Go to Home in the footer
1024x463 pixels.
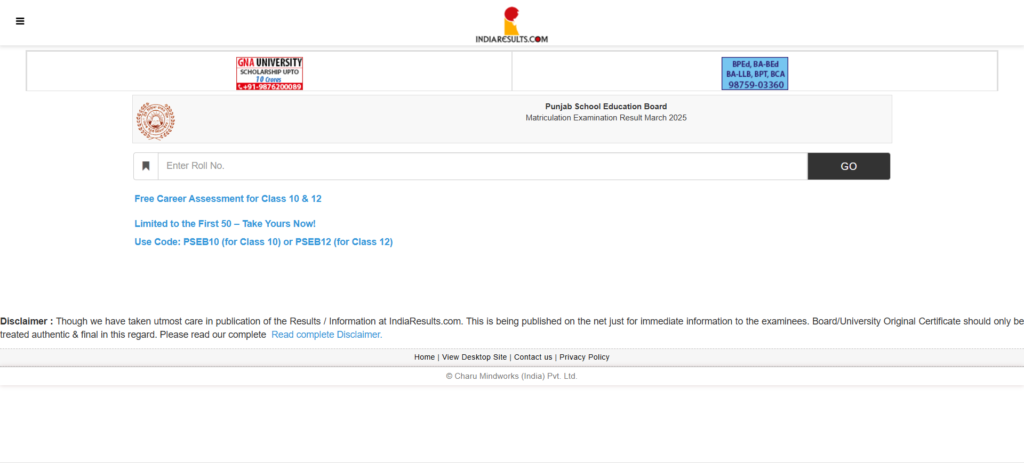(424, 357)
